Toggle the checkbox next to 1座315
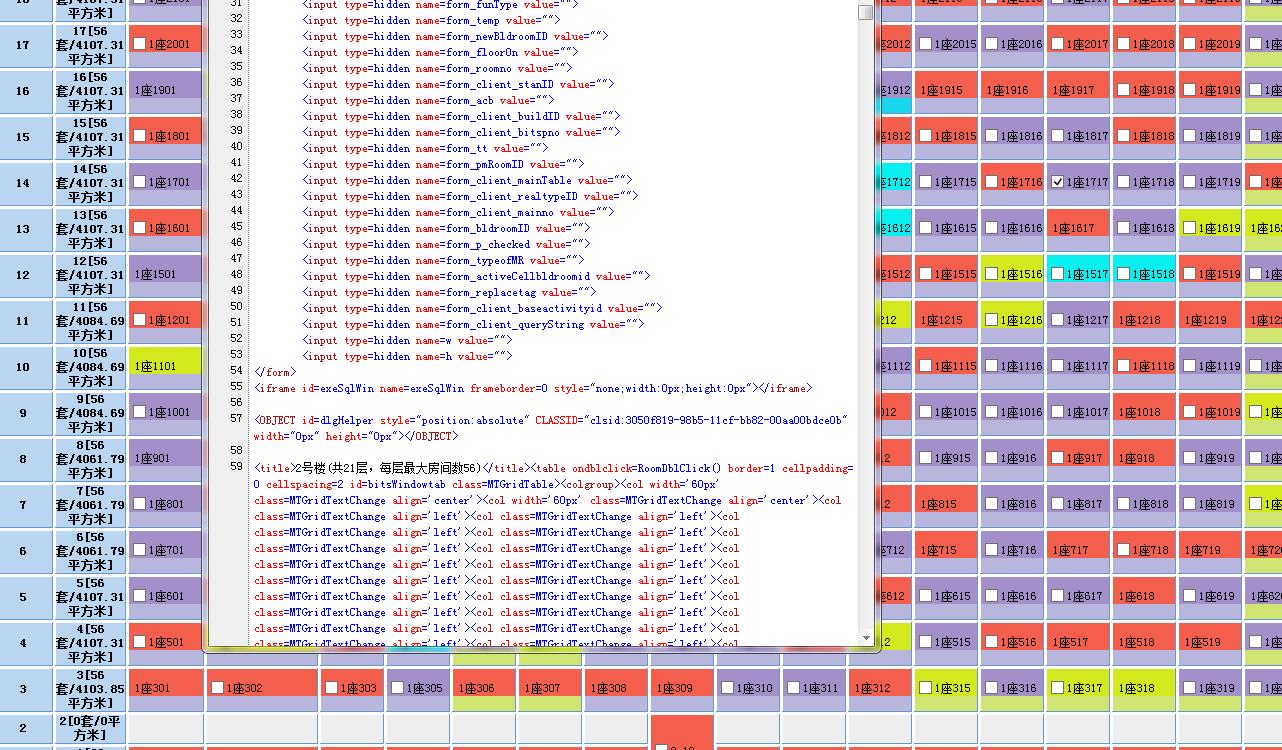The image size is (1282, 750). tap(926, 688)
